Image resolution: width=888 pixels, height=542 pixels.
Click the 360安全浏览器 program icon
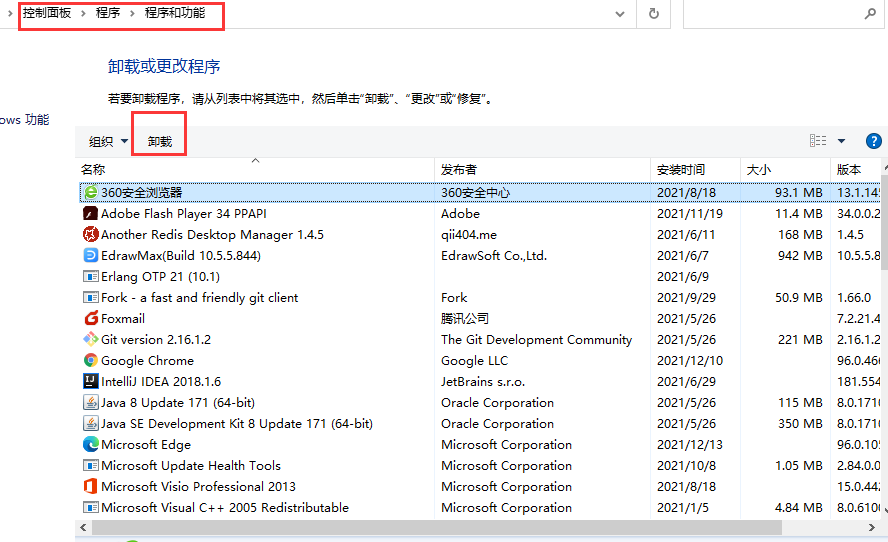(x=91, y=193)
